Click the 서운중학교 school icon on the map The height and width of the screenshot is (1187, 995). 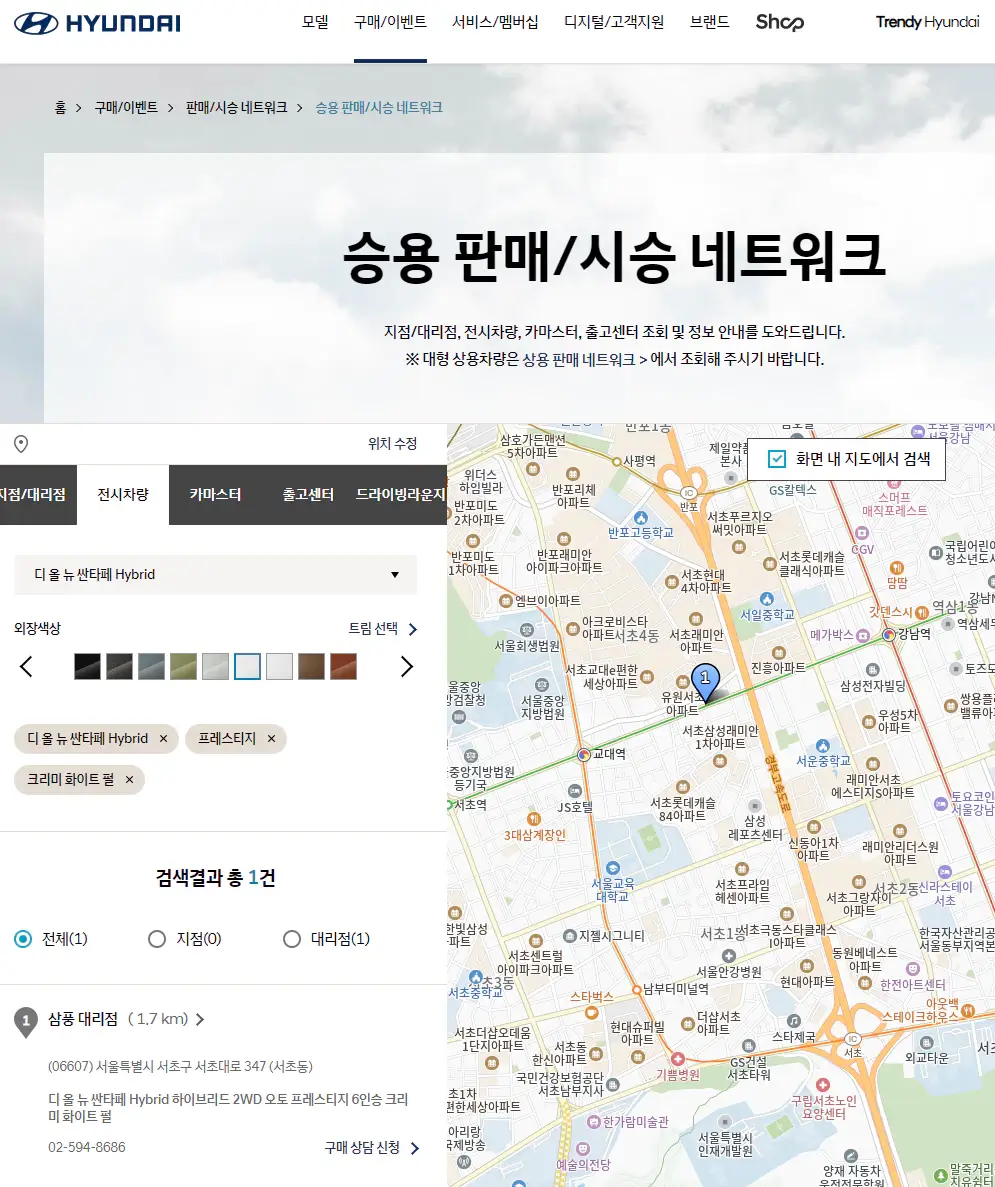(x=823, y=746)
